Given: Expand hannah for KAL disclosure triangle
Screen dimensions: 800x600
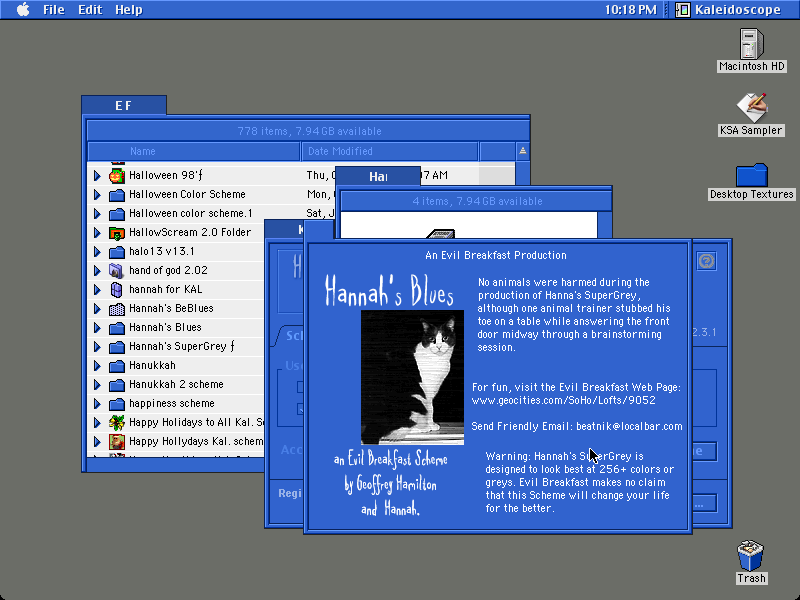Looking at the screenshot, I should (x=97, y=290).
